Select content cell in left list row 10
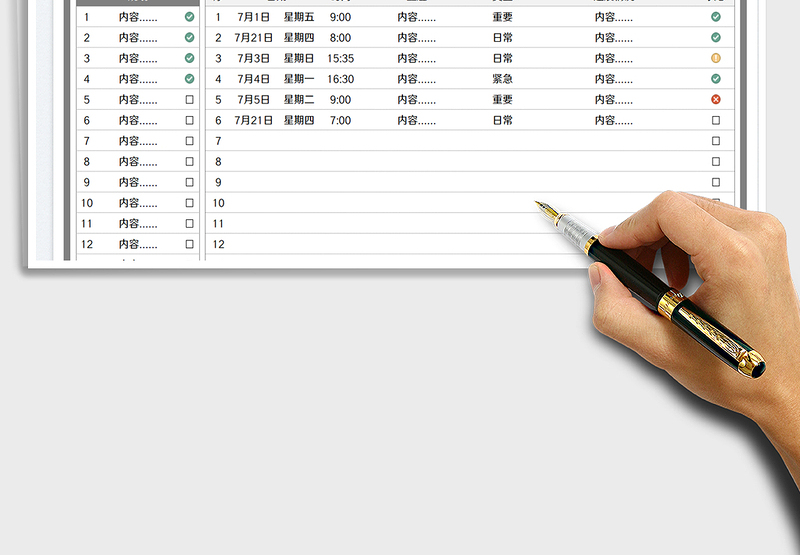 pyautogui.click(x=137, y=203)
